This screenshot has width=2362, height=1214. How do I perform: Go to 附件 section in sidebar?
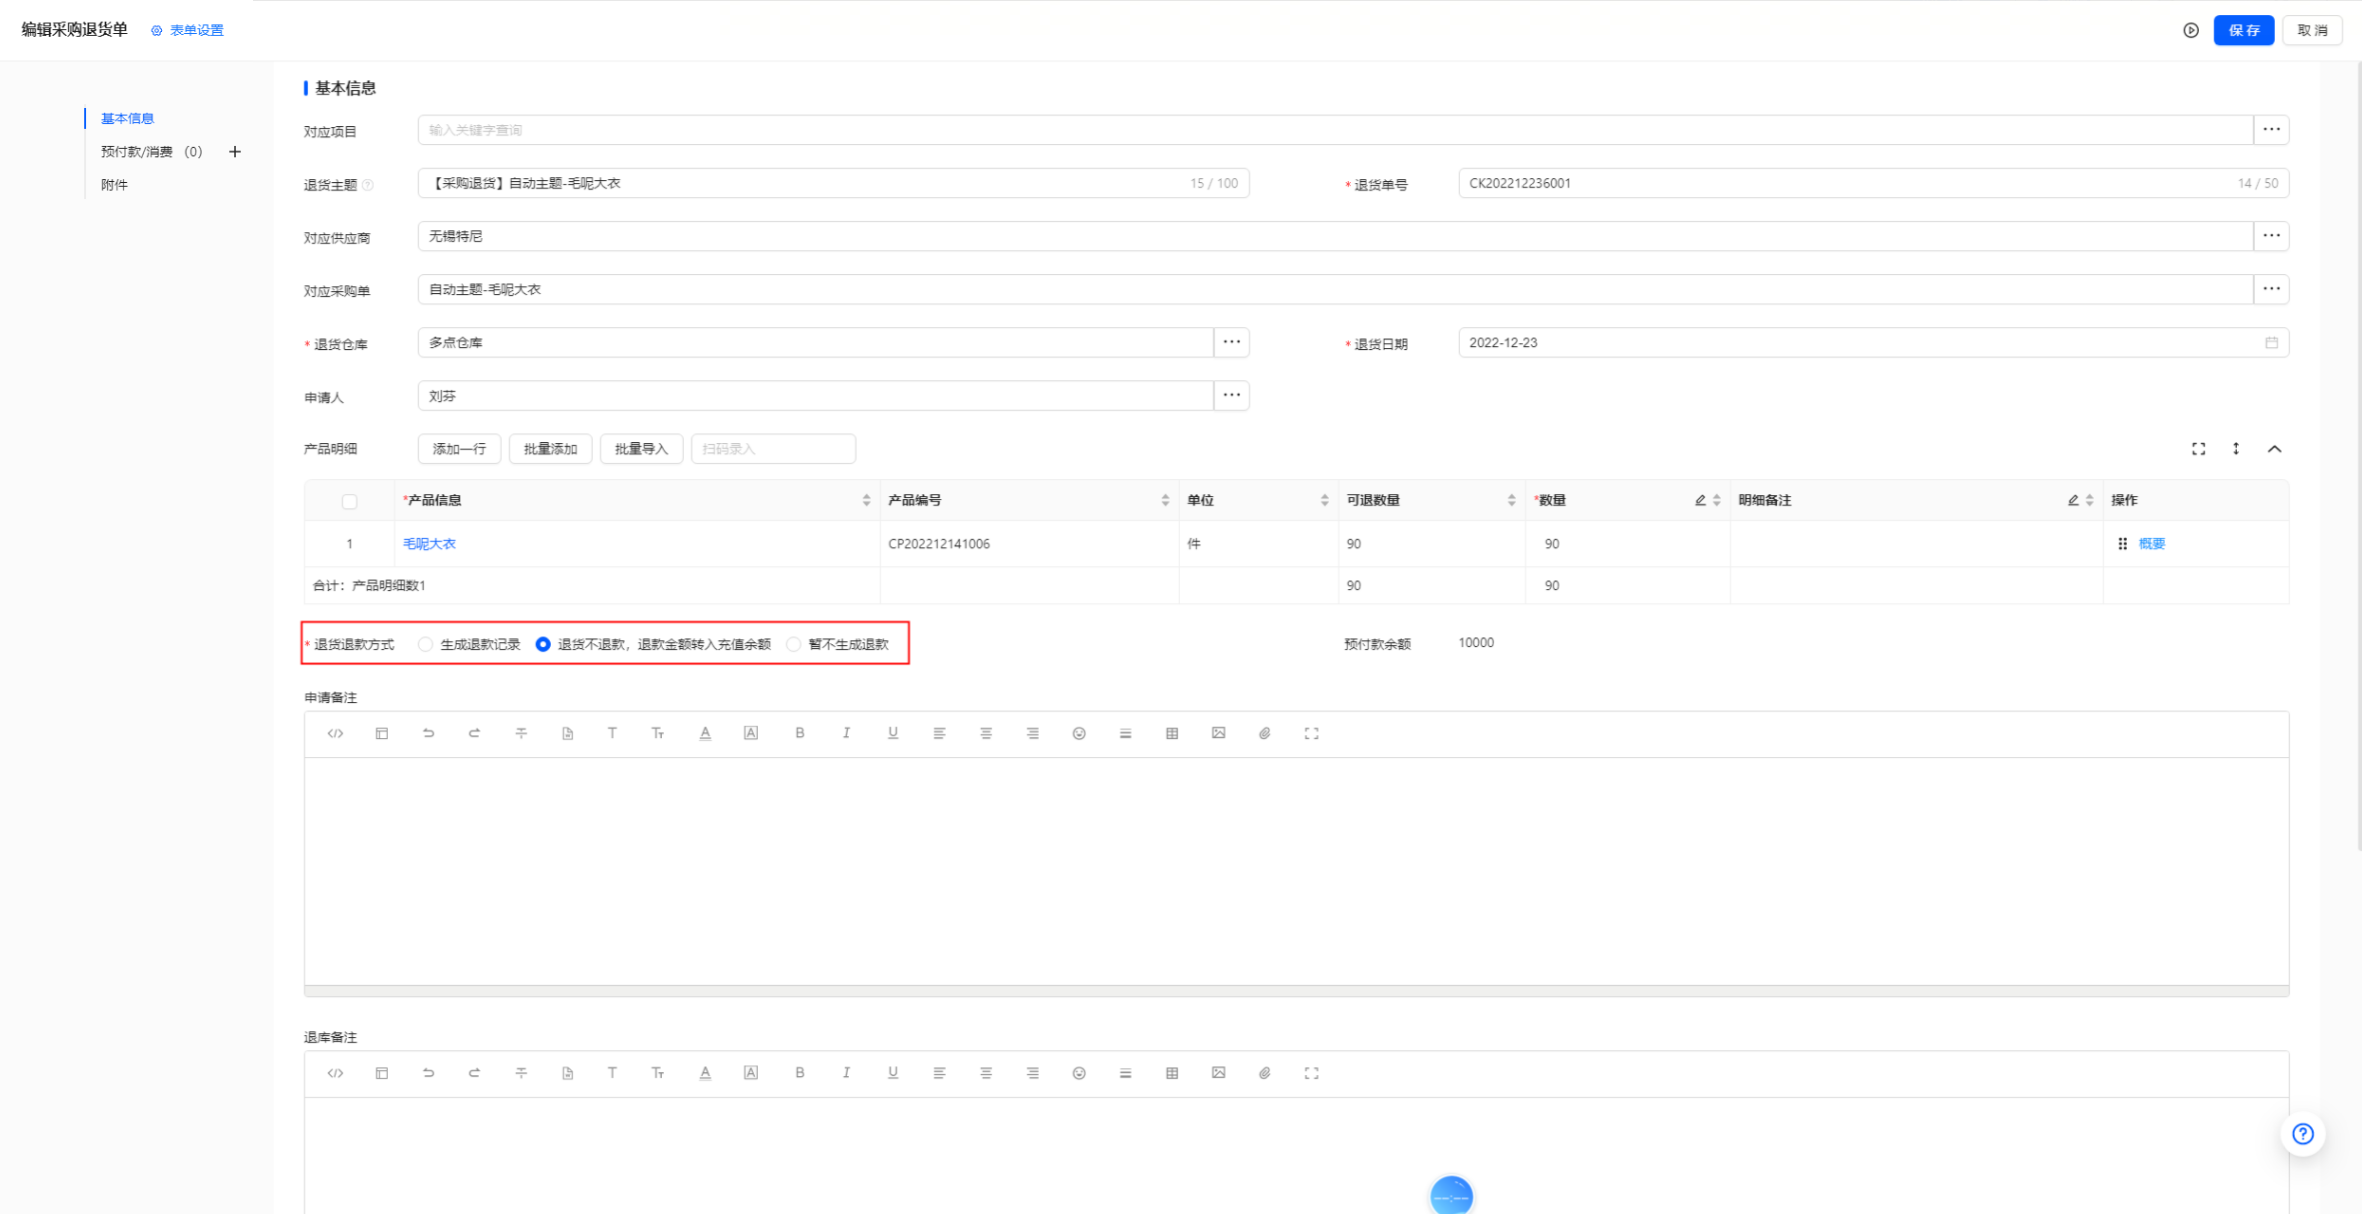tap(114, 185)
